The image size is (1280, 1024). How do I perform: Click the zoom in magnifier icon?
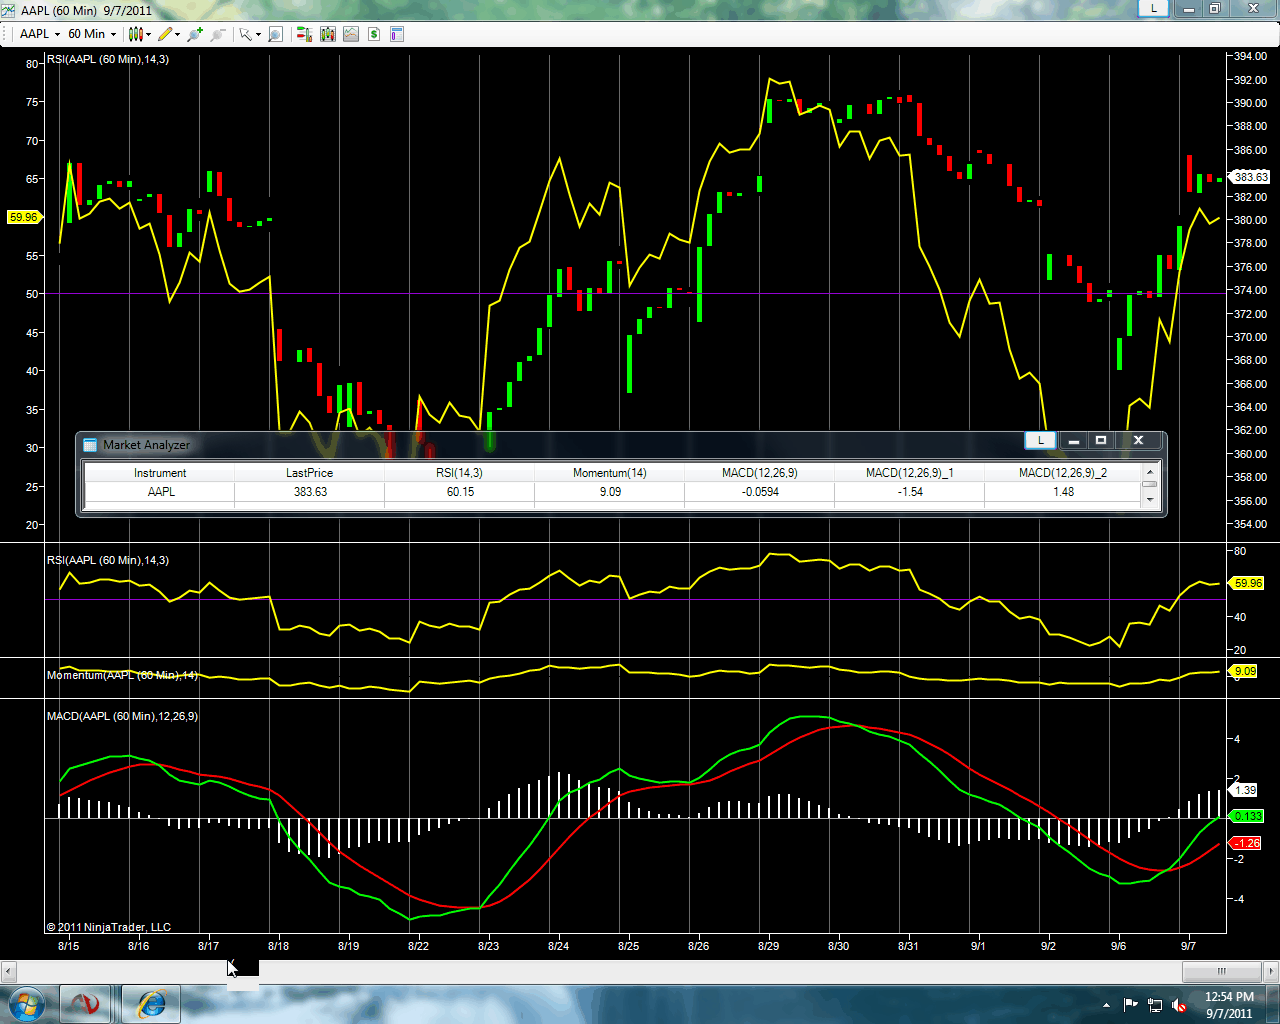click(195, 34)
